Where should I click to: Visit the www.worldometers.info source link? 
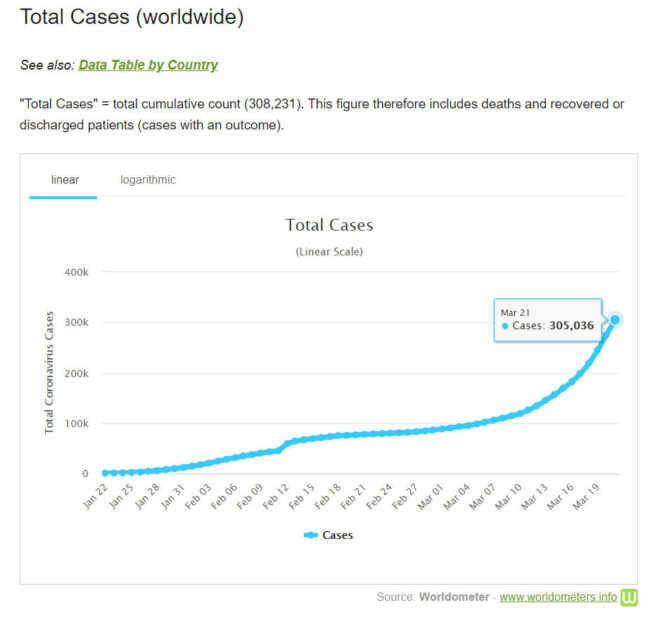558,597
